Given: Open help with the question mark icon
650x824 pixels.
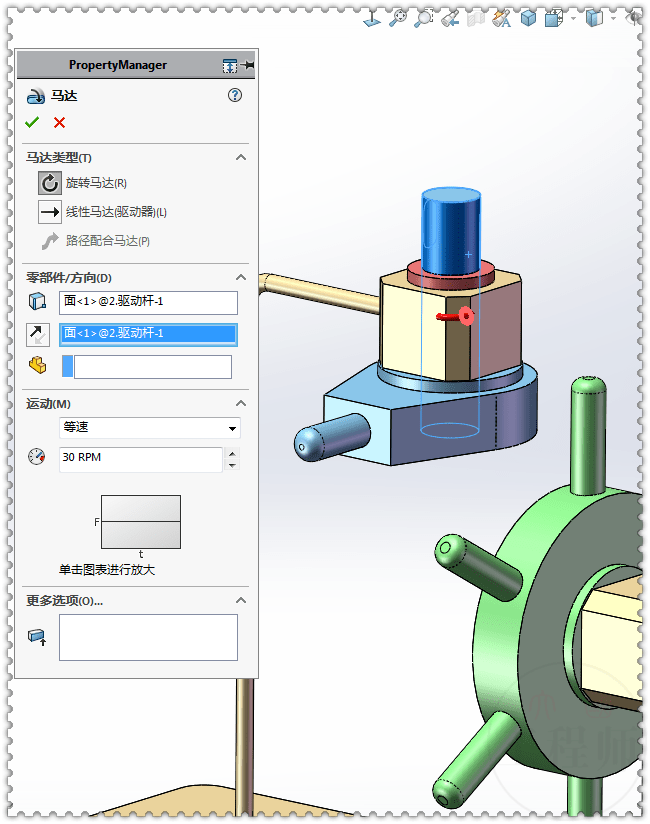Looking at the screenshot, I should (235, 95).
